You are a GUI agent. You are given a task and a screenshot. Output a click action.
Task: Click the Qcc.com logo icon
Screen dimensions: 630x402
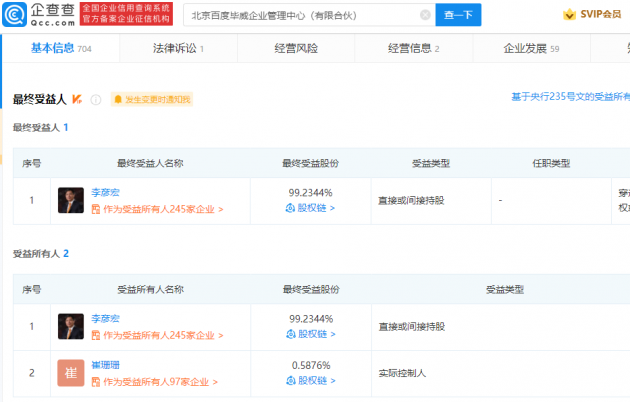pyautogui.click(x=14, y=14)
